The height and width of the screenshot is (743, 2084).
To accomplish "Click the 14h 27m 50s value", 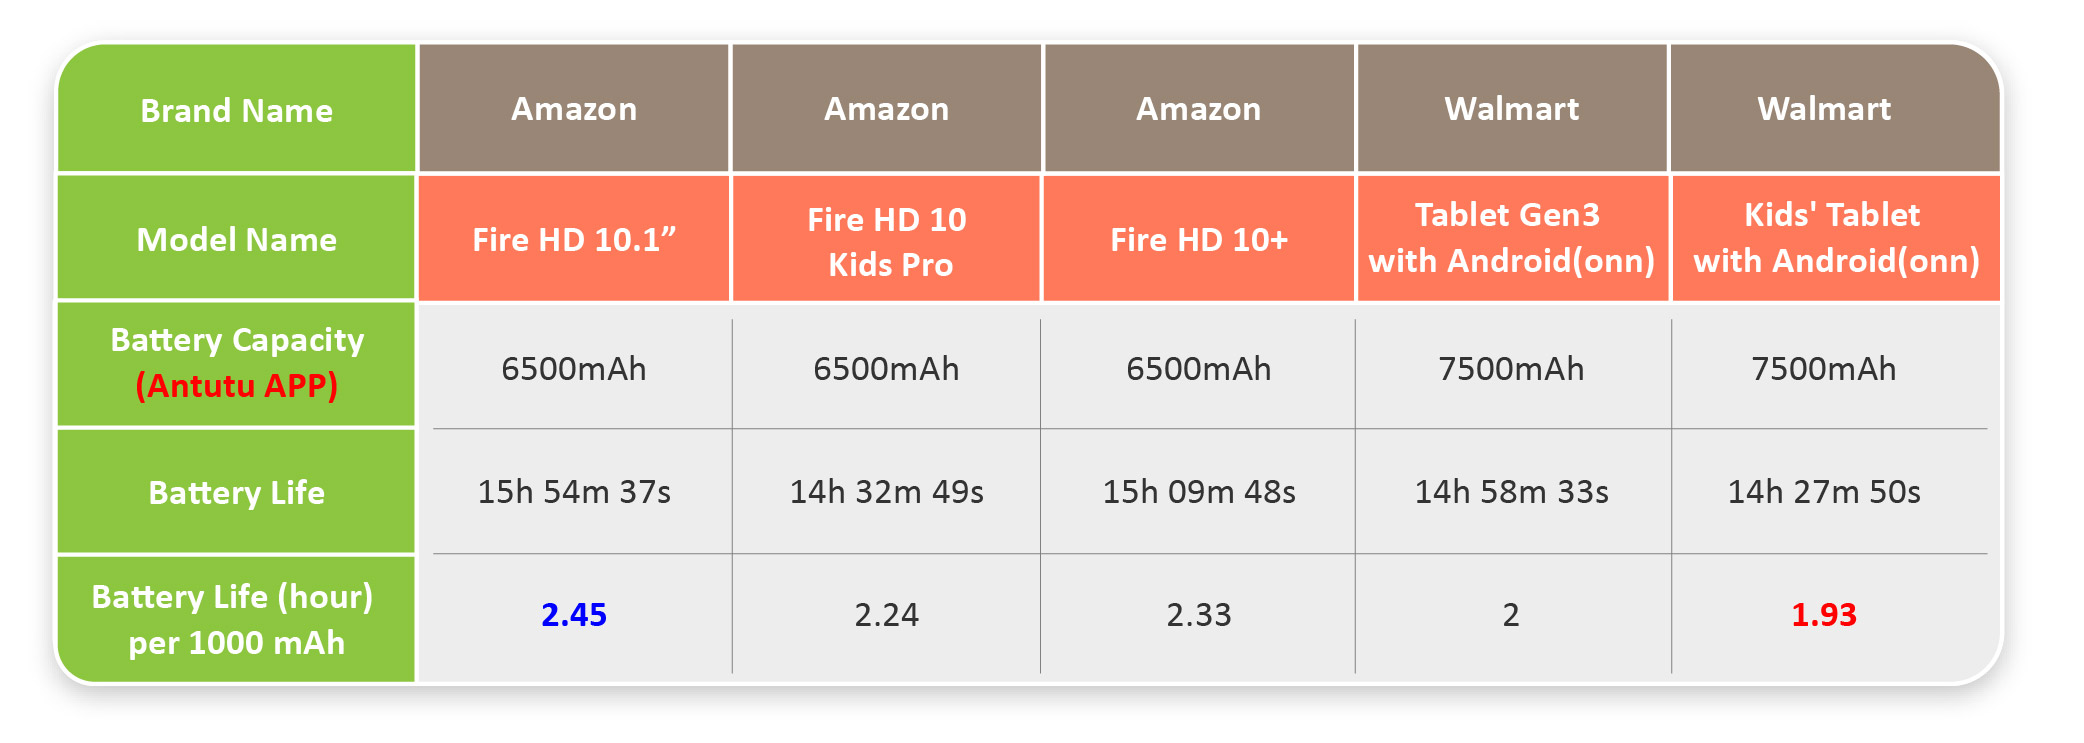I will pos(1824,492).
